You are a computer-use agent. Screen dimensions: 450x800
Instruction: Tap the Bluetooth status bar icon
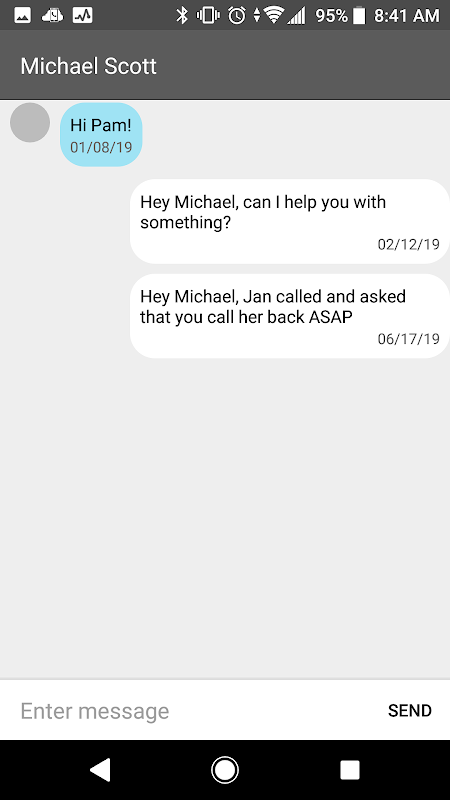pyautogui.click(x=182, y=15)
